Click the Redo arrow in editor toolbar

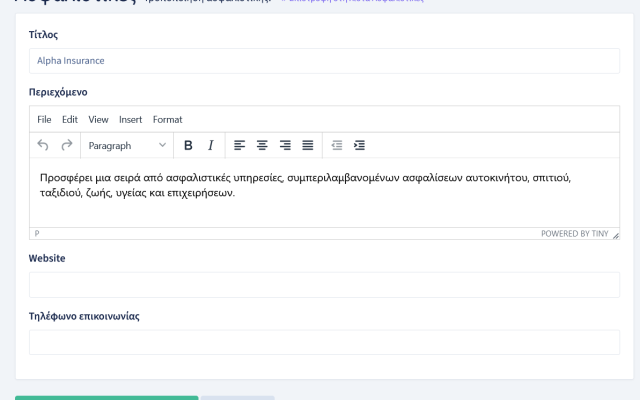point(67,146)
